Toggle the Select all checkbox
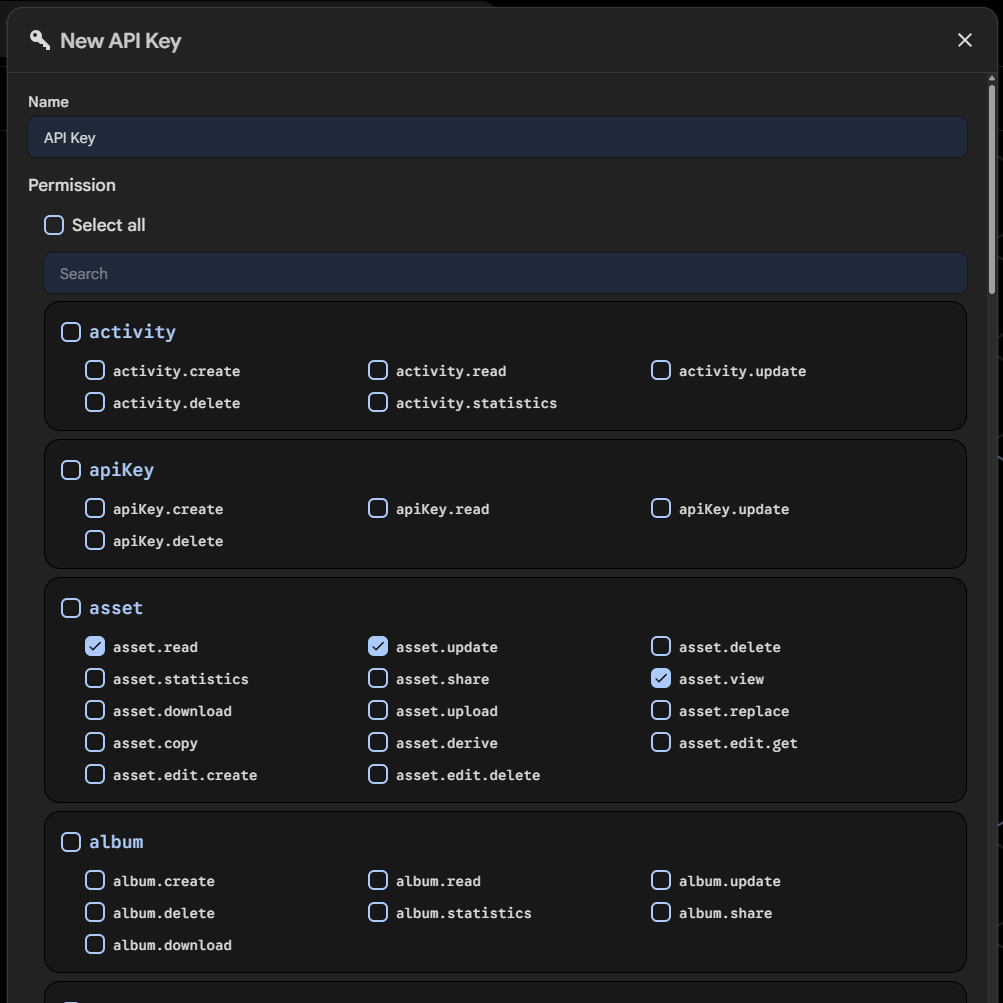Viewport: 1003px width, 1003px height. pos(54,225)
